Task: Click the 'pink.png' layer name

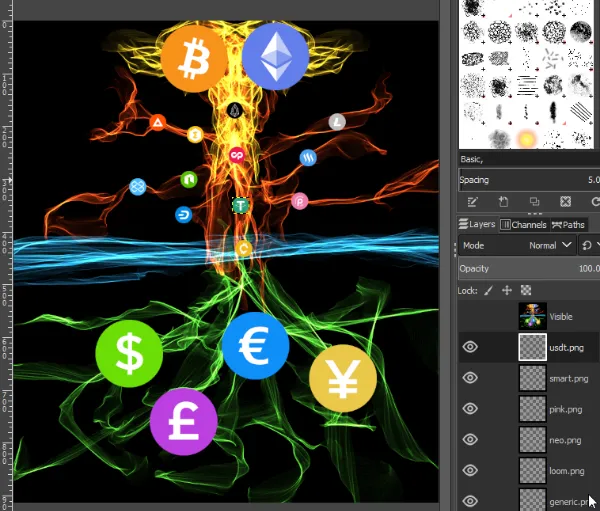Action: point(566,410)
